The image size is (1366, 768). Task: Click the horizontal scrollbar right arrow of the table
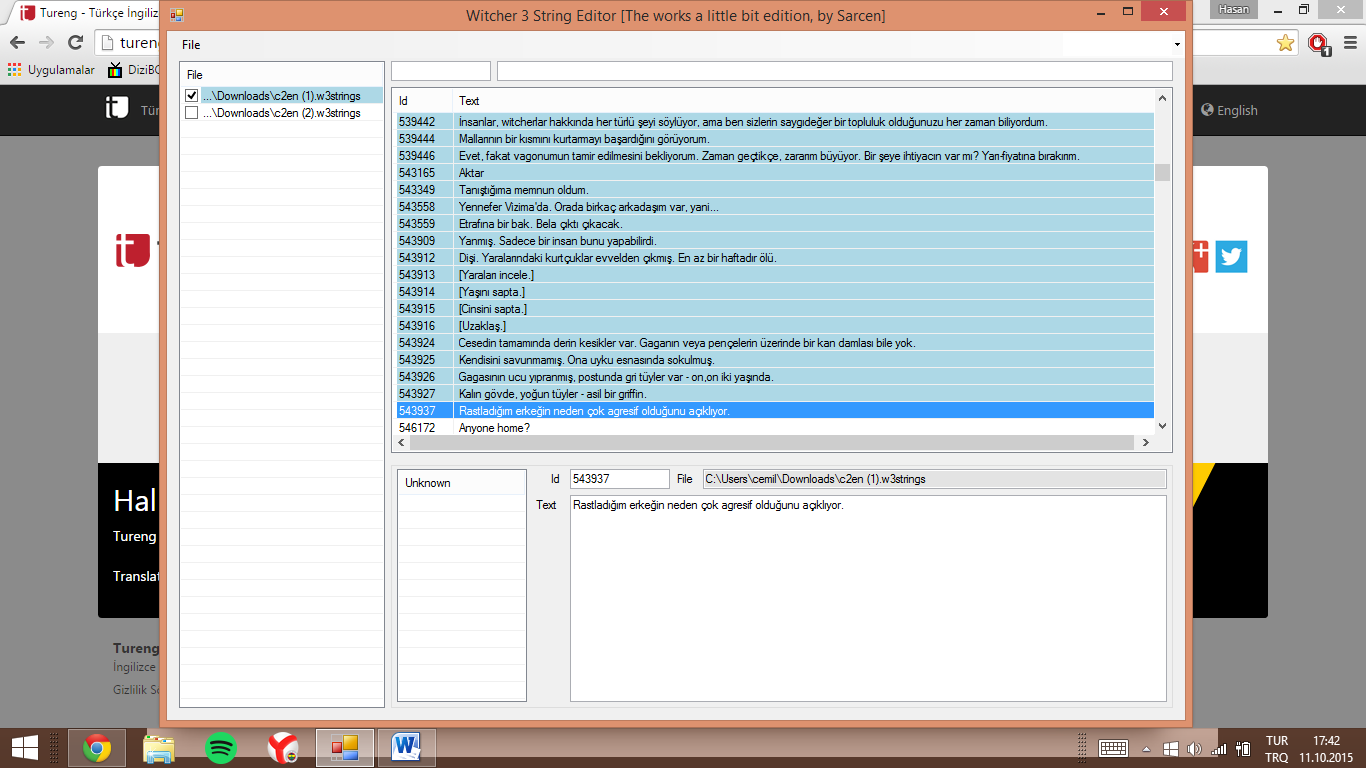[x=1146, y=443]
